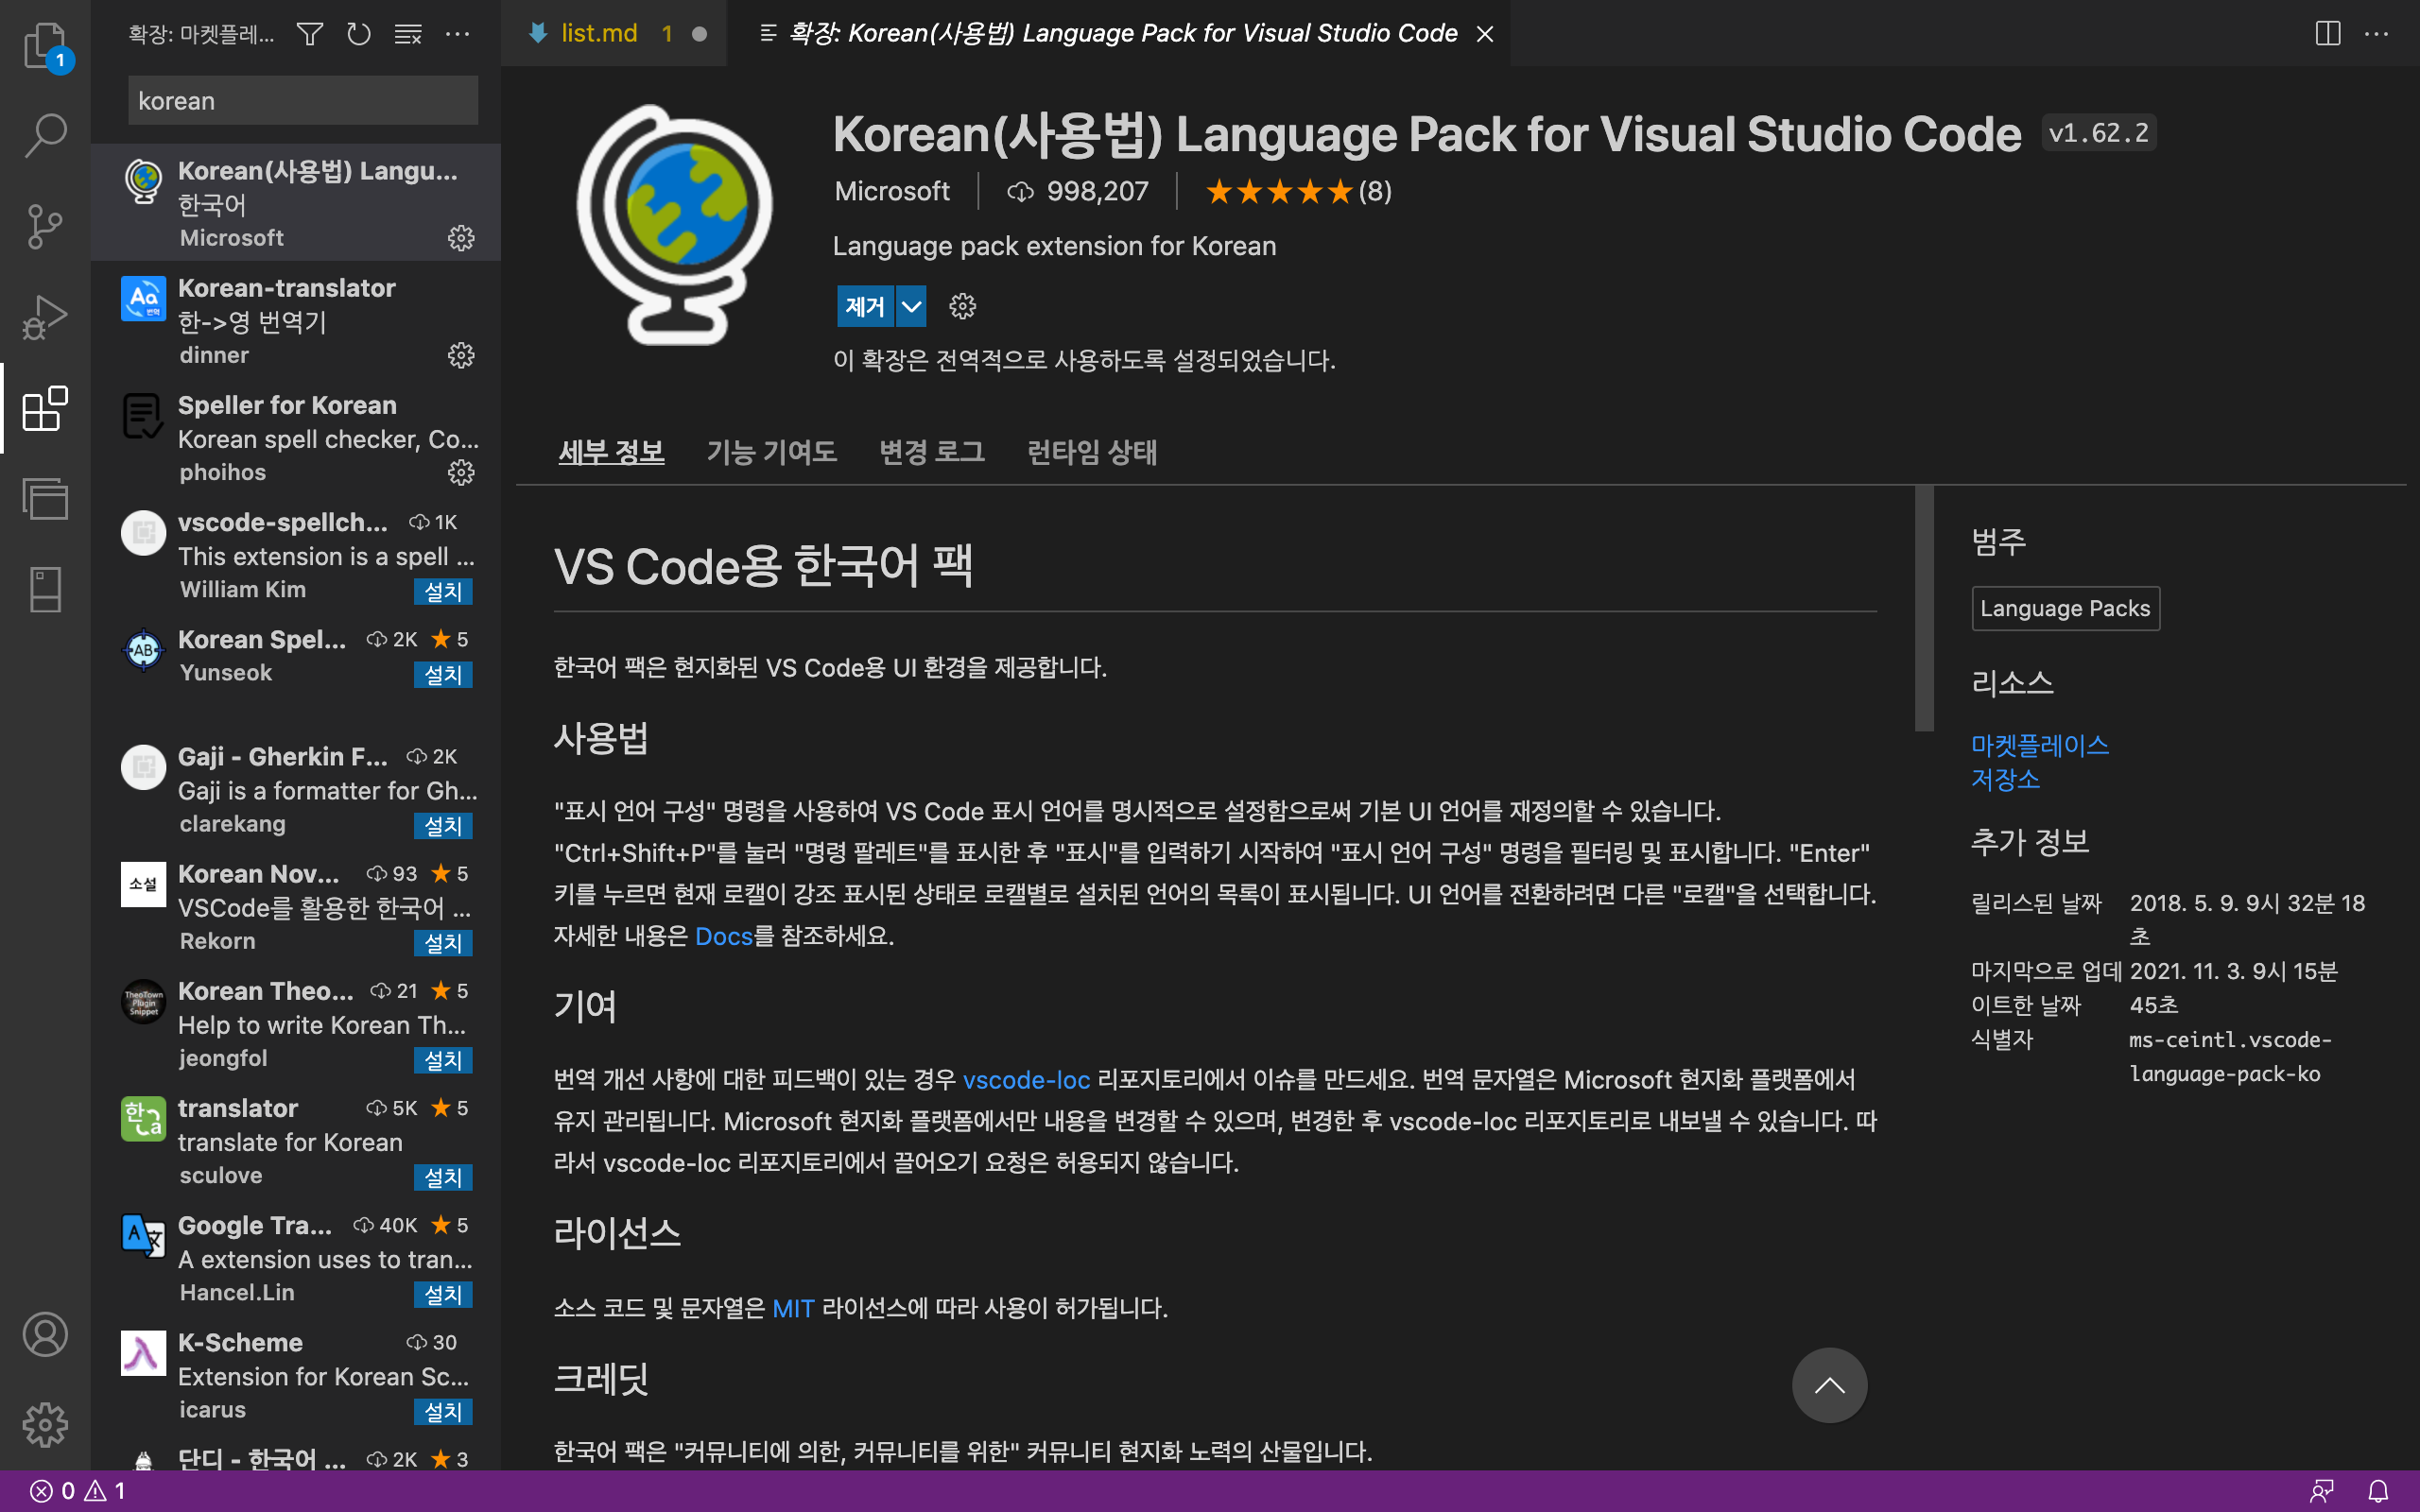This screenshot has width=2420, height=1512.
Task: Install K-Scheme extension by icarus
Action: coord(443,1411)
